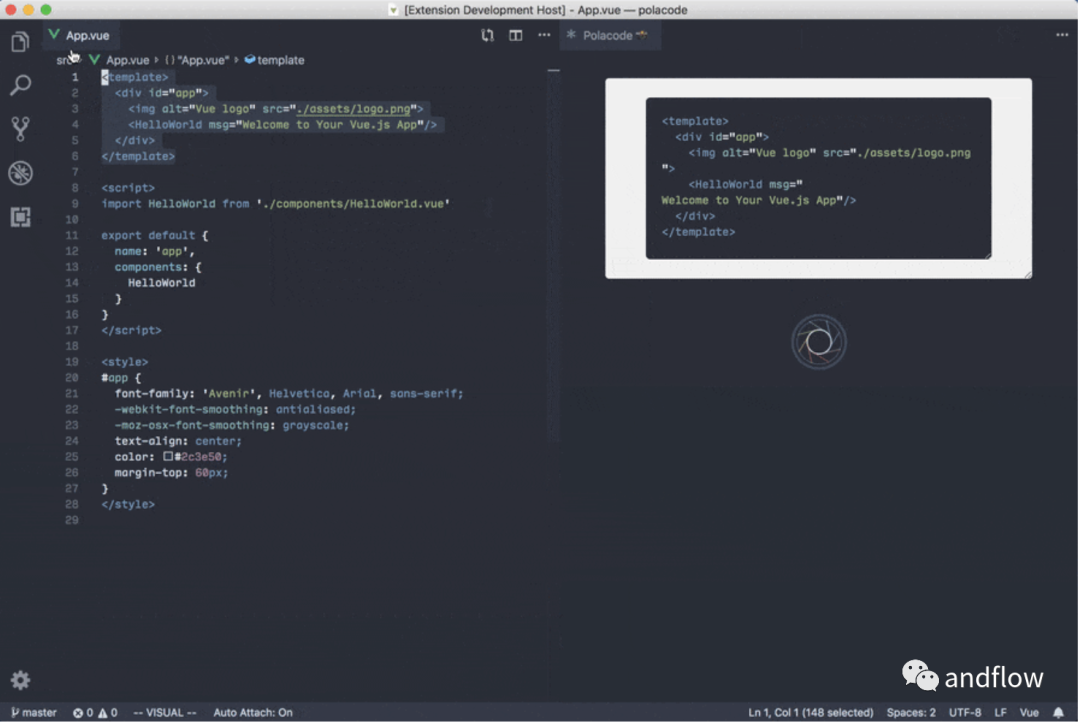Click the -- VISUAL -- mode indicator
1080x723 pixels.
pos(165,713)
